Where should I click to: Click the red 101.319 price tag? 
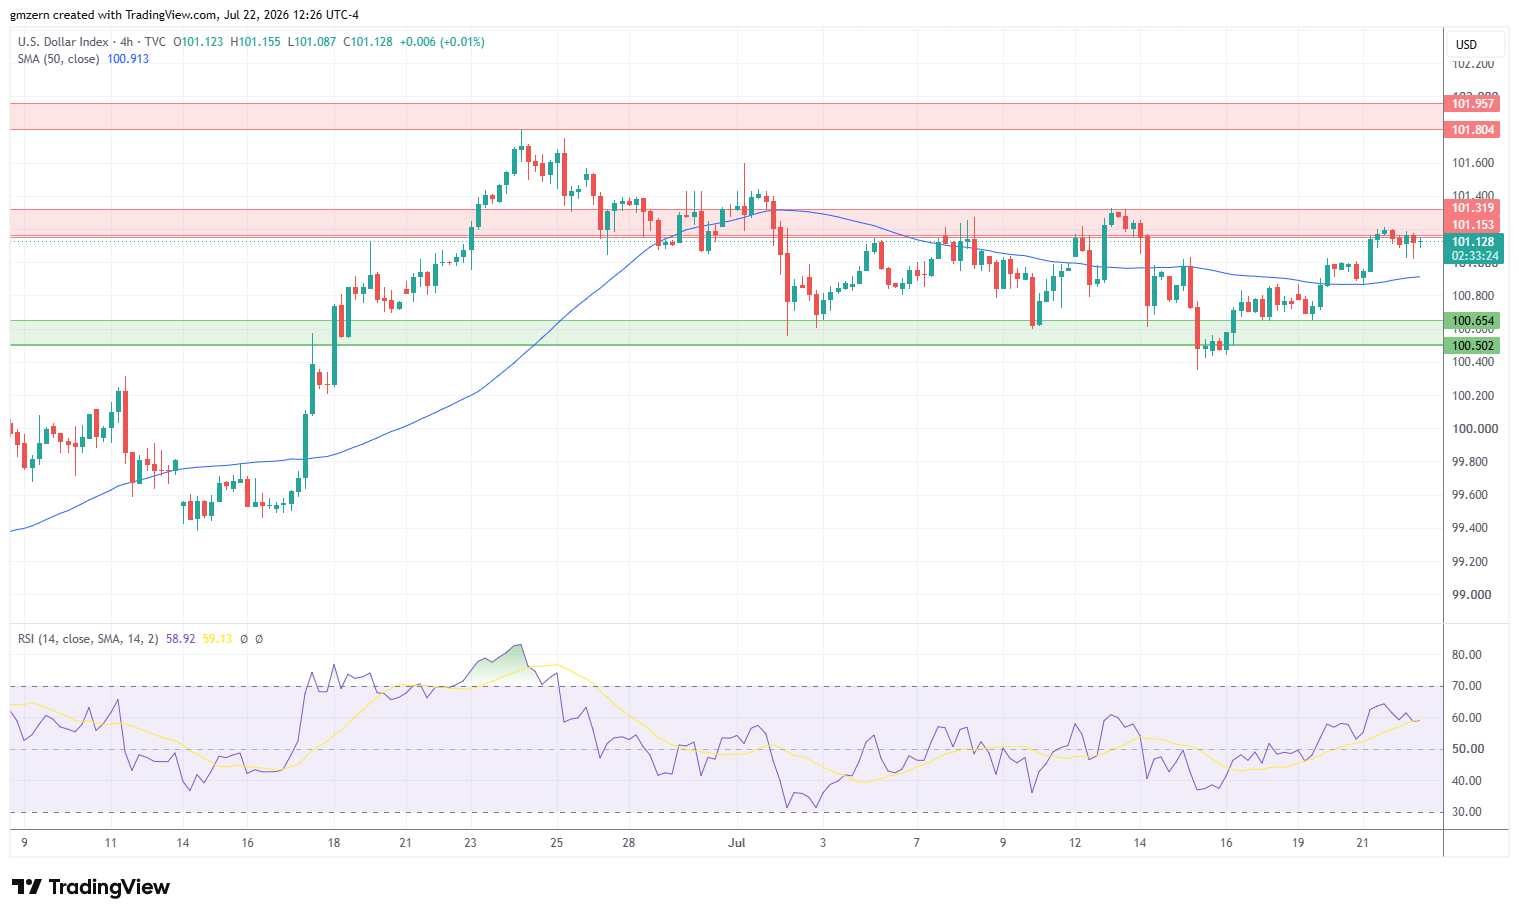pos(1473,209)
